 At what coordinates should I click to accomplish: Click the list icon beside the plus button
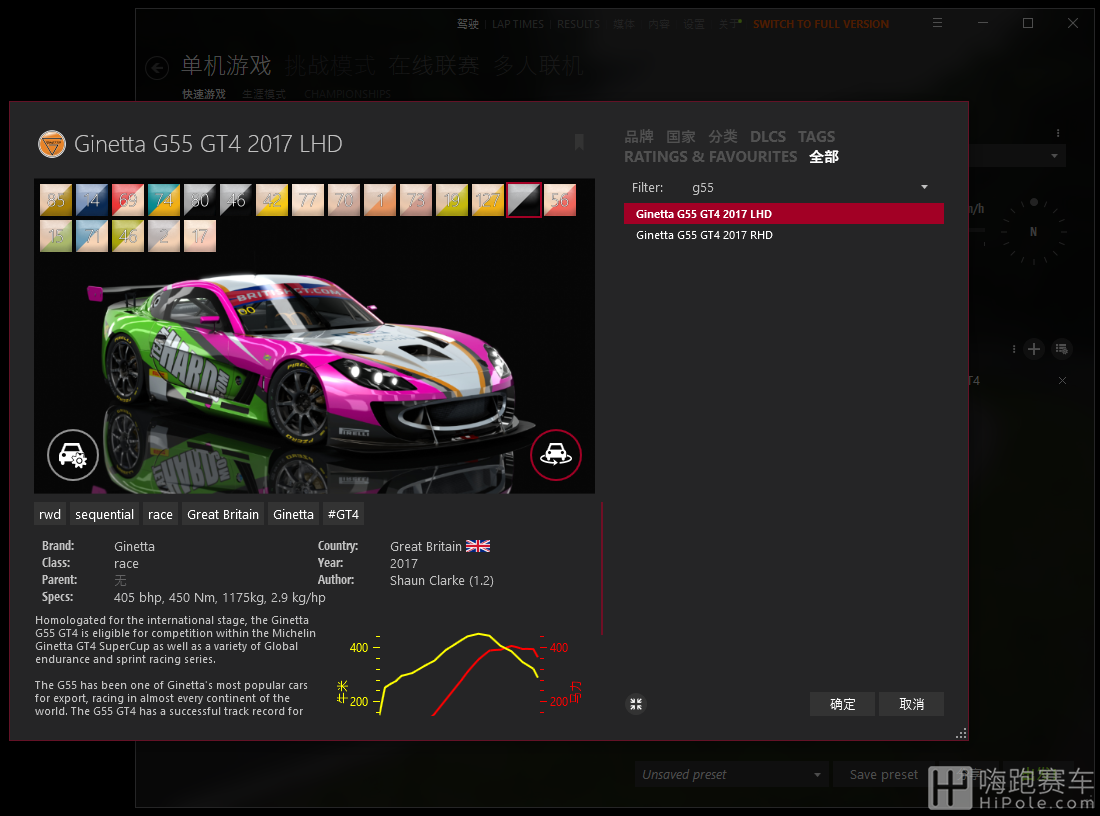coord(1061,349)
